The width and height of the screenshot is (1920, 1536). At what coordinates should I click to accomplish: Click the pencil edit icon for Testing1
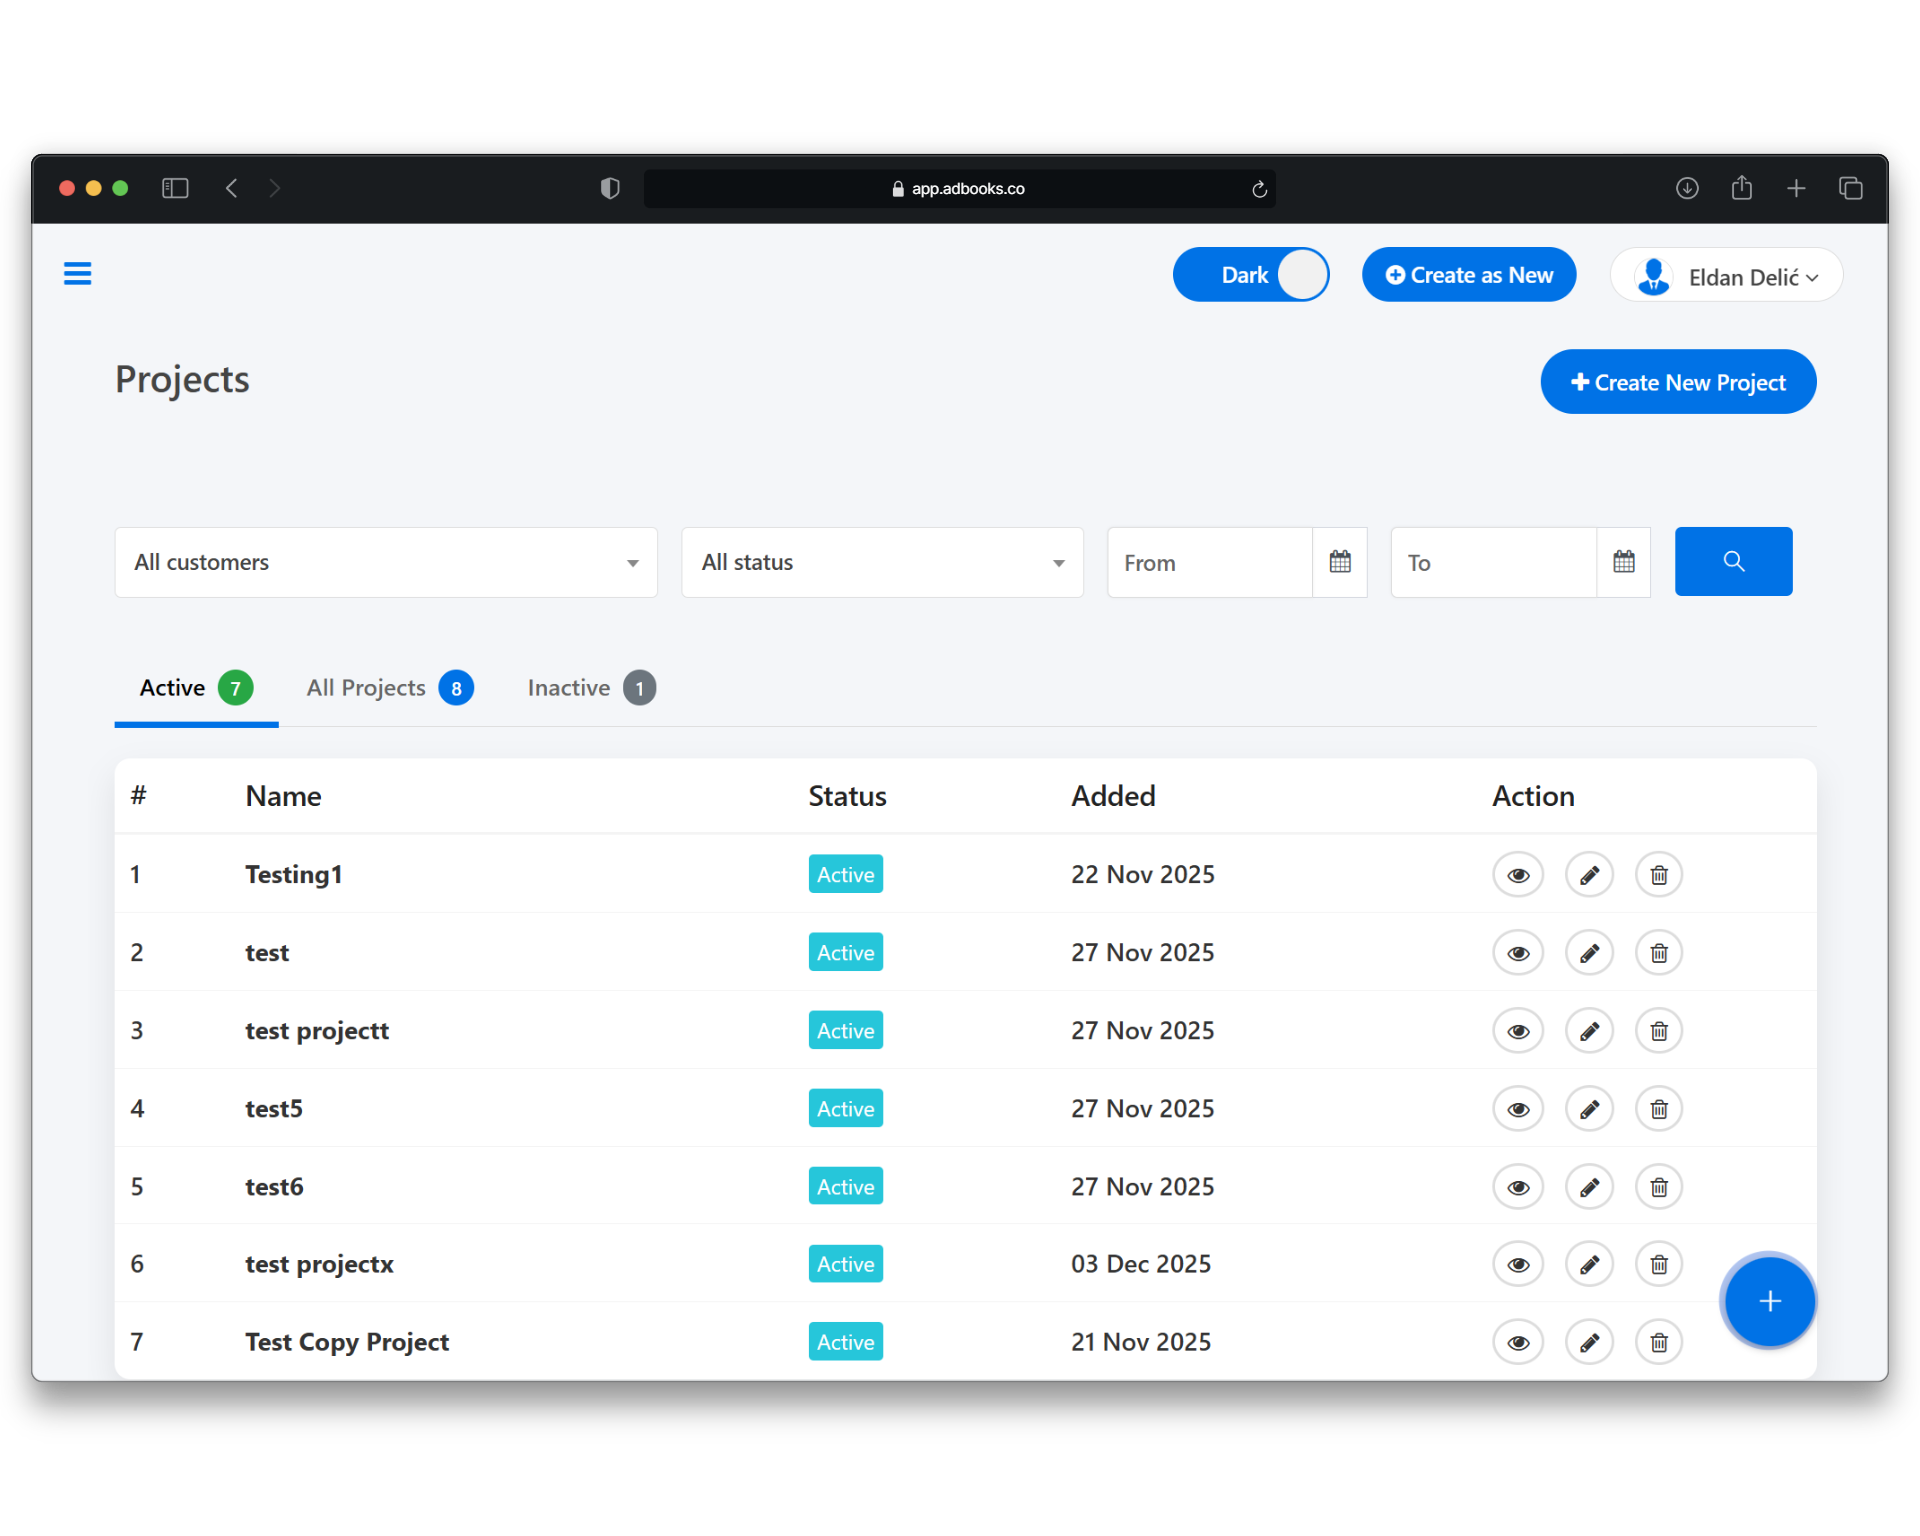tap(1588, 875)
